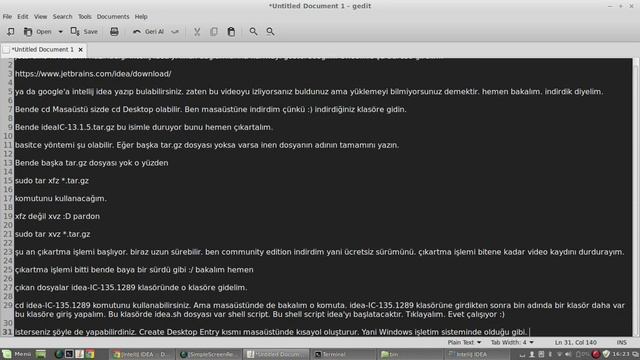The height and width of the screenshot is (360, 640).
Task: Open the Tab Width dropdown
Action: 512,342
